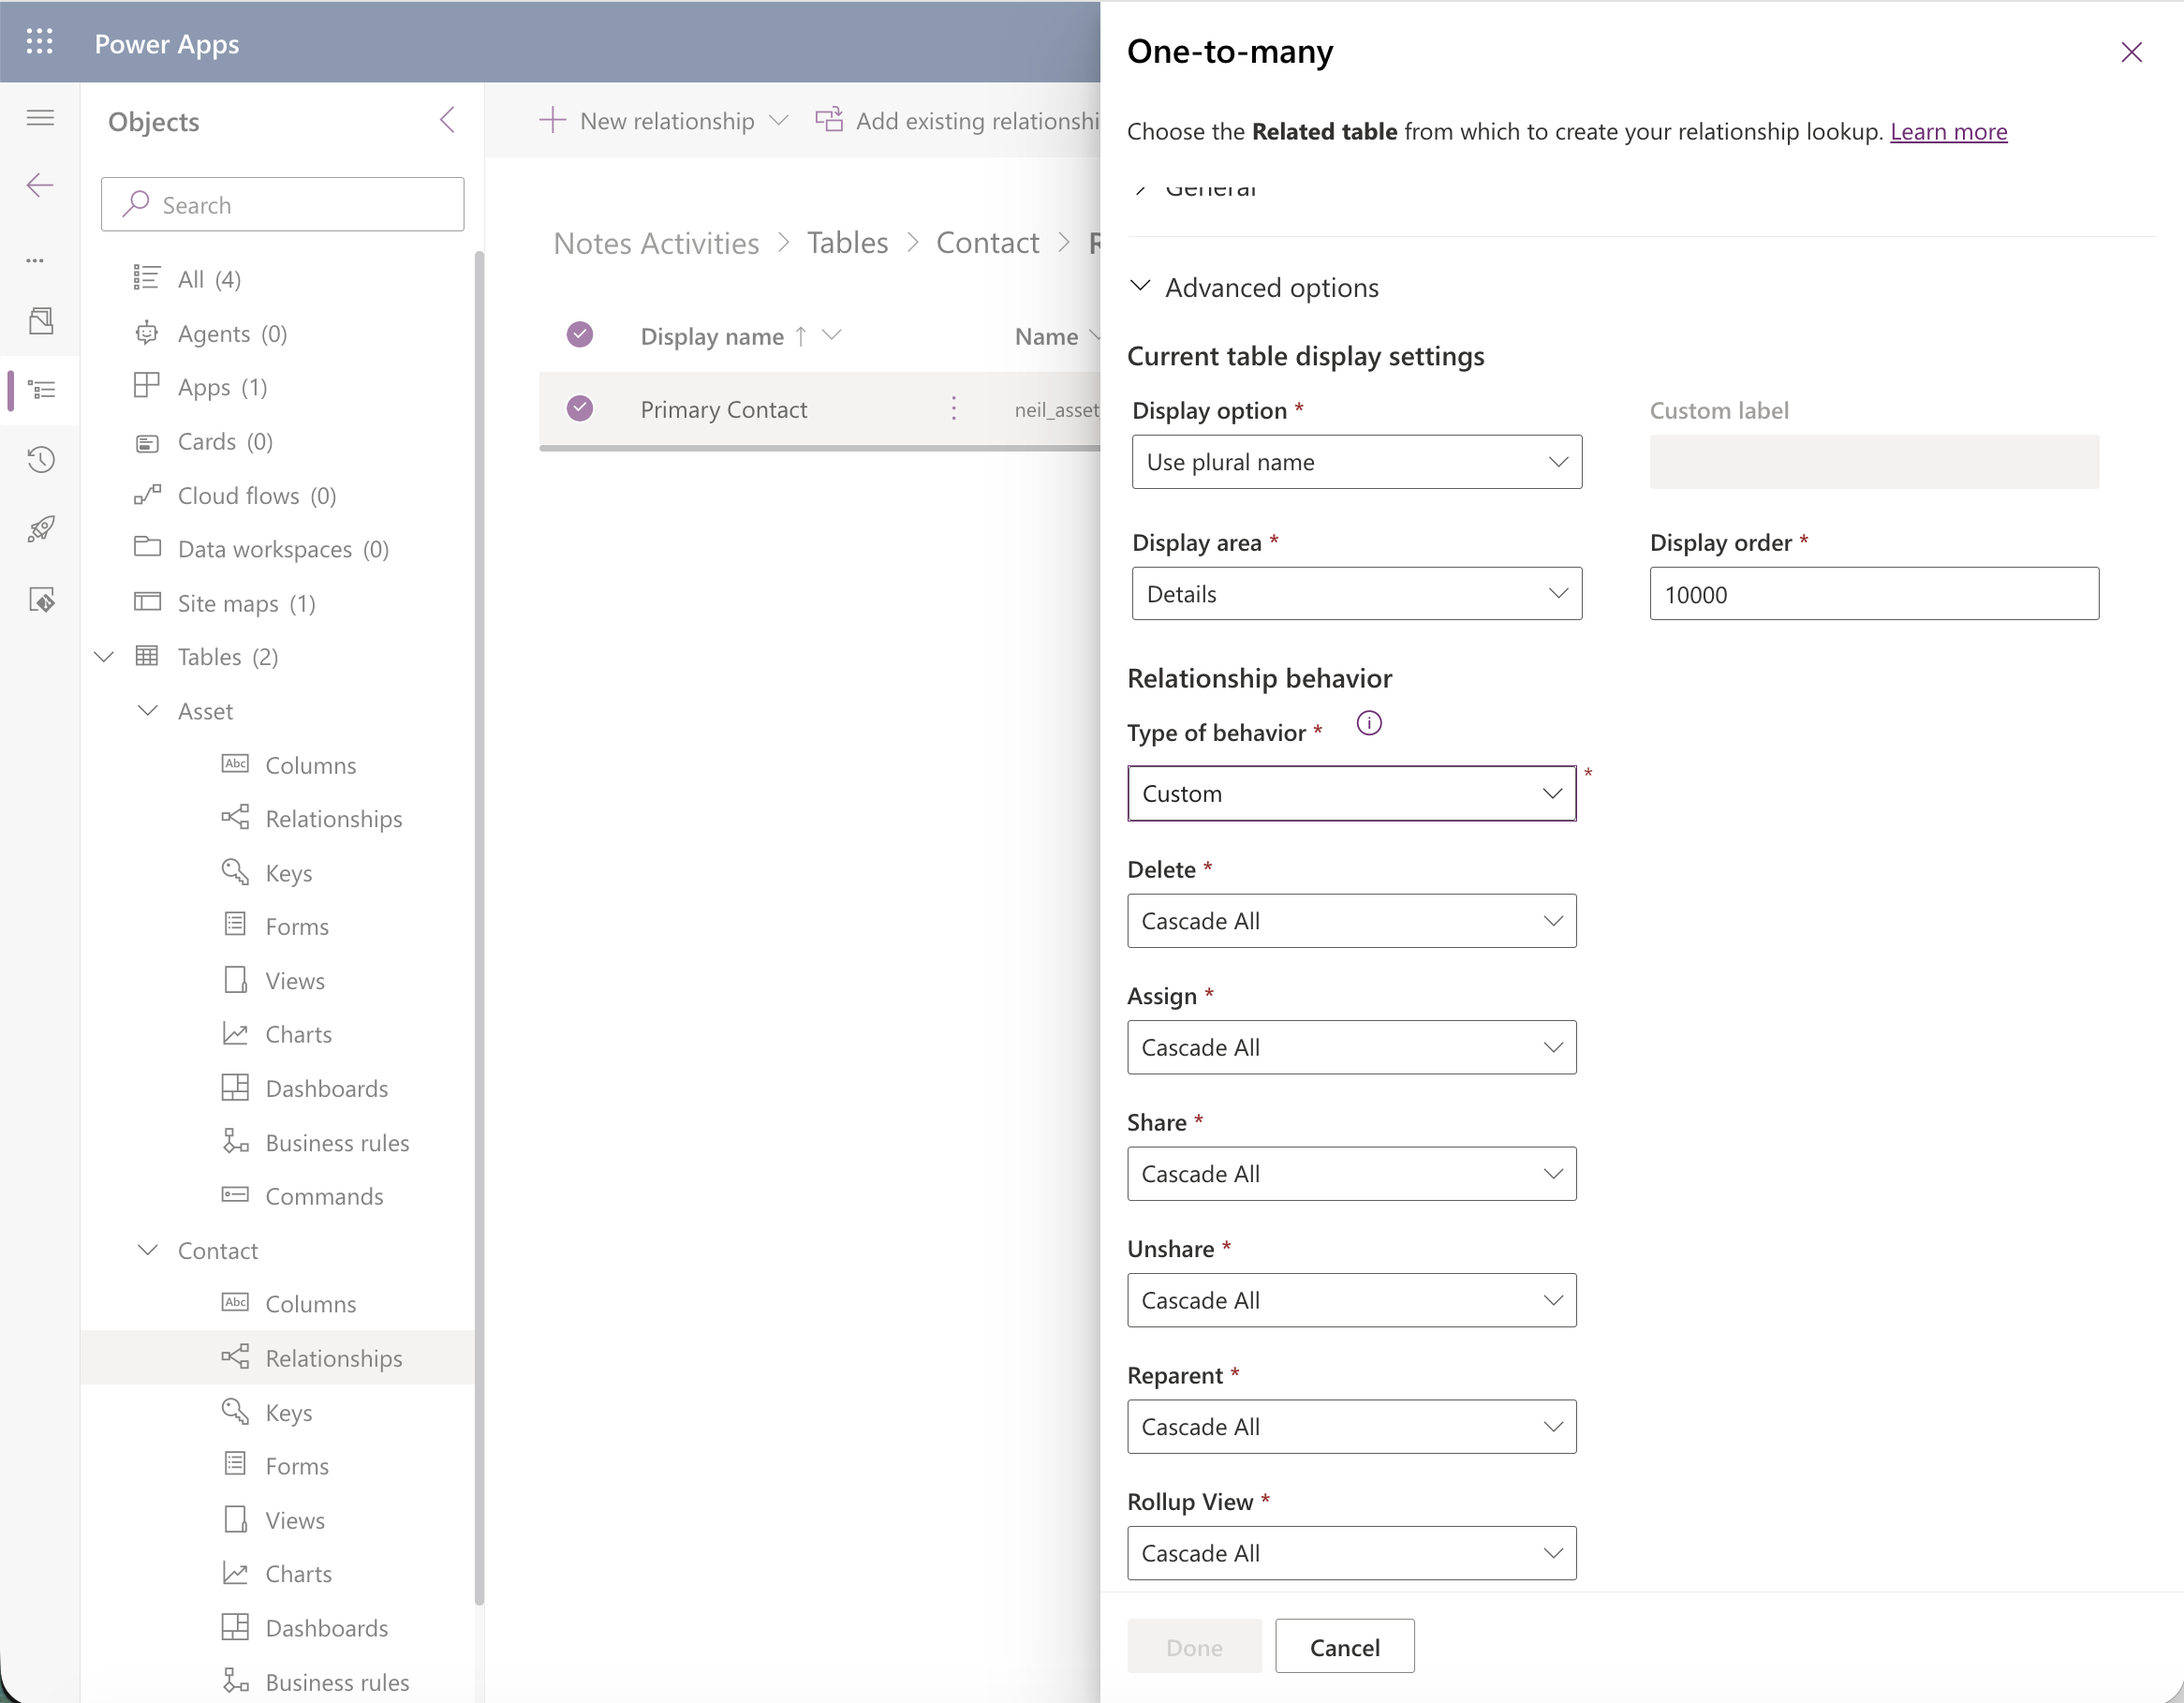The image size is (2184, 1703).
Task: Go to Notes Activities breadcrumb
Action: 656,243
